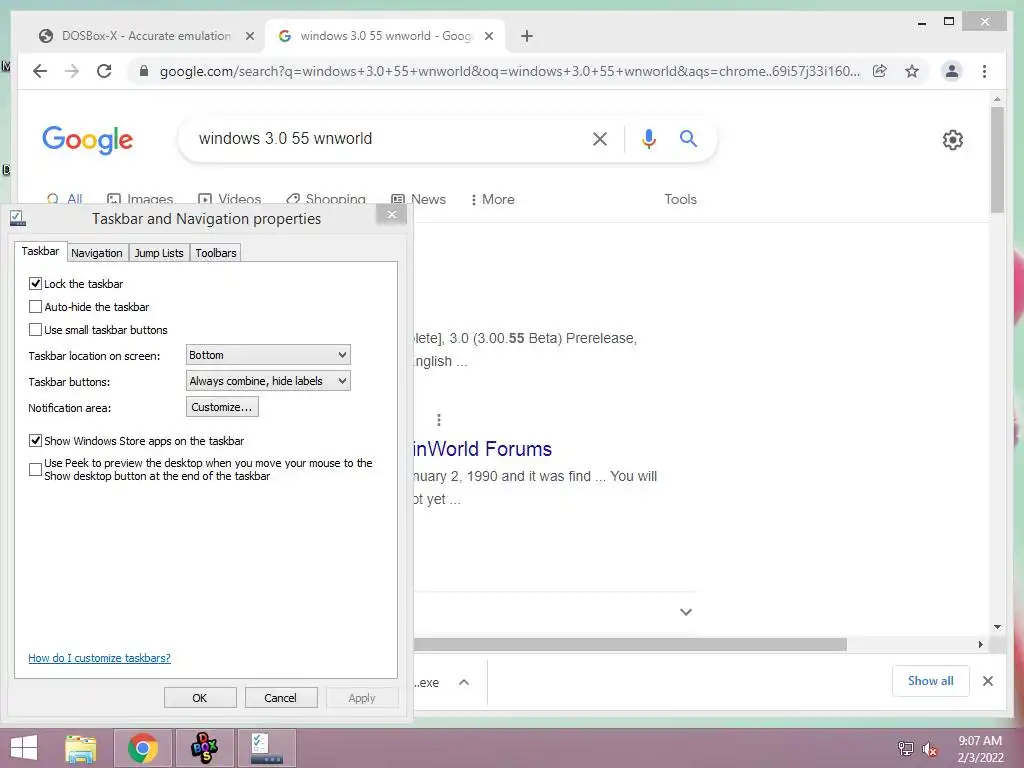Image resolution: width=1024 pixels, height=768 pixels.
Task: Click Cancel in Taskbar properties
Action: [281, 697]
